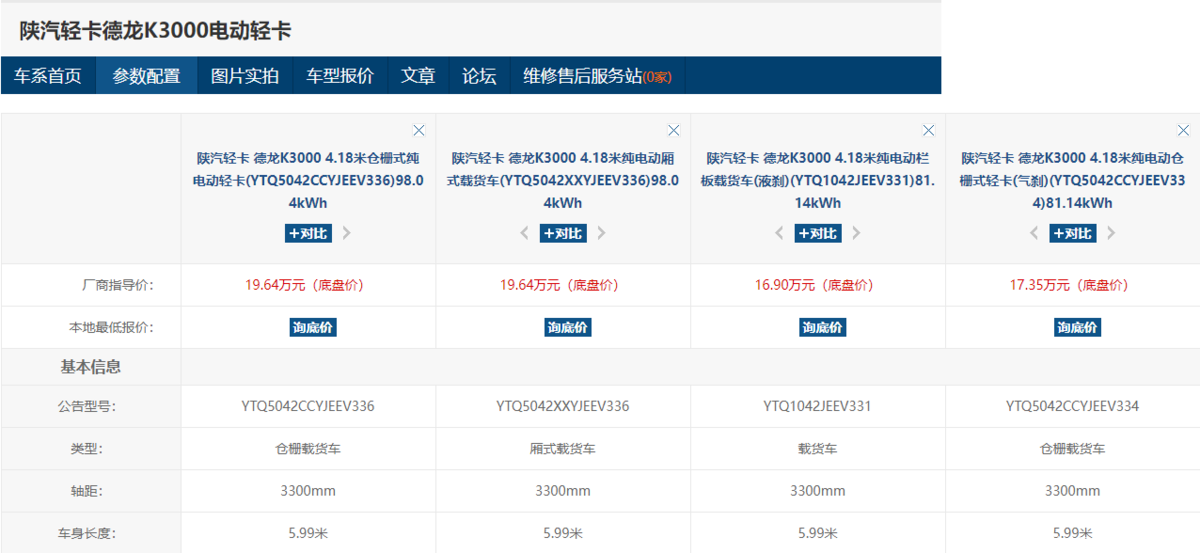Add YTQ5042CCYJEEV336 model to 对比 comparison

tap(308, 233)
